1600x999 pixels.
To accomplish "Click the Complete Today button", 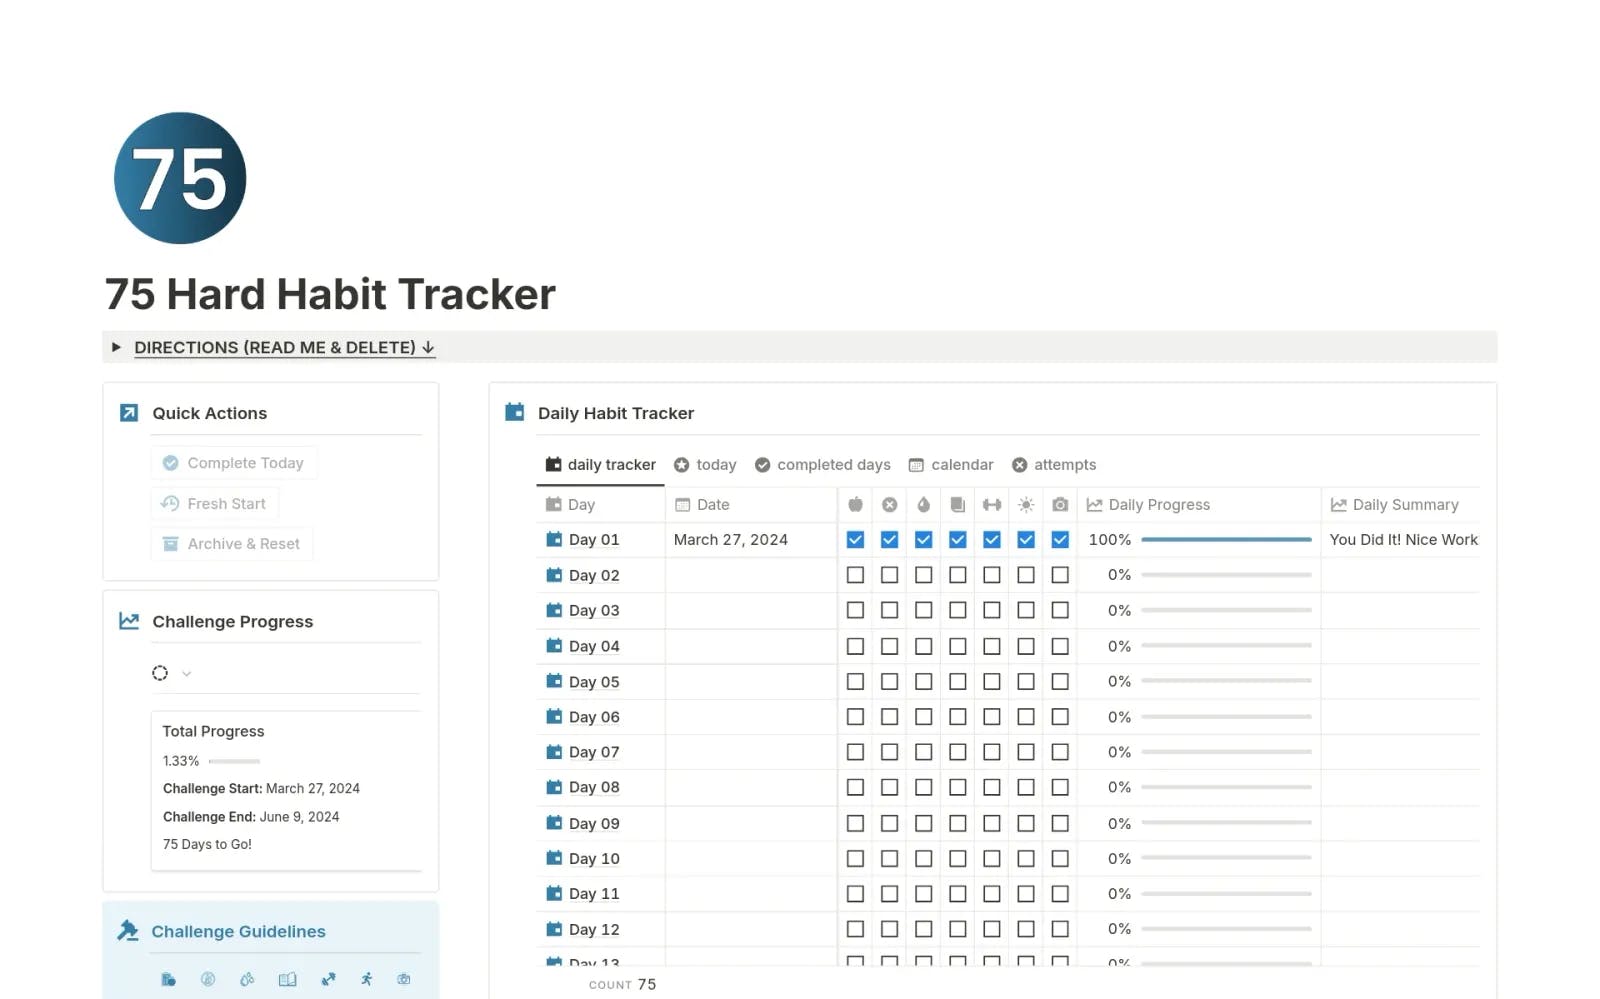I will coord(234,463).
